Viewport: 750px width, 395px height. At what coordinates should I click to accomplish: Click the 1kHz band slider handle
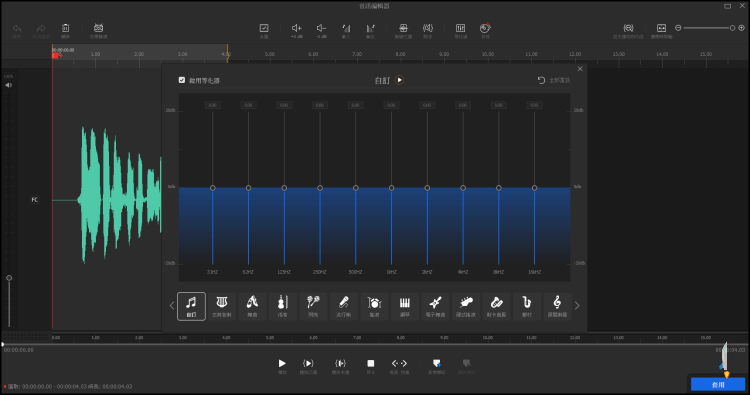[391, 188]
